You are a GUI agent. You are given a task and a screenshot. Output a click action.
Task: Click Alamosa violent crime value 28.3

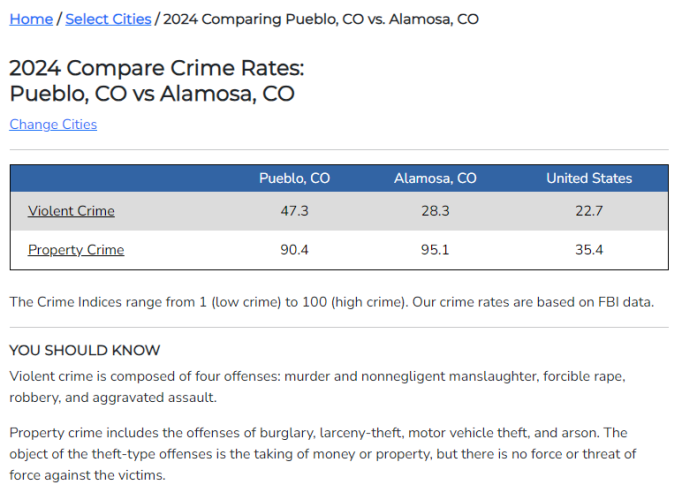pyautogui.click(x=435, y=211)
